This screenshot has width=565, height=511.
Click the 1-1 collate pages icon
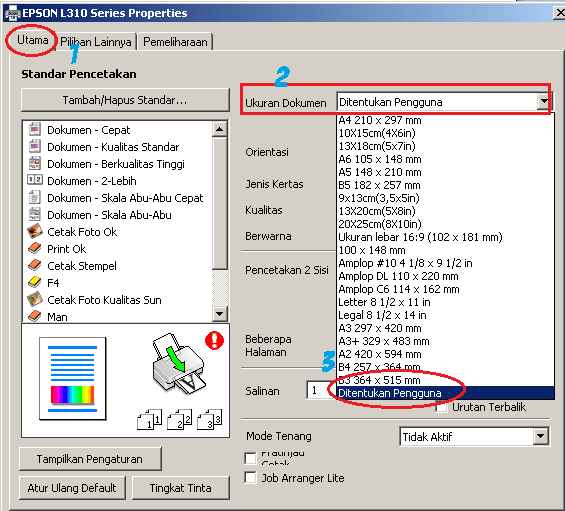[x=150, y=420]
